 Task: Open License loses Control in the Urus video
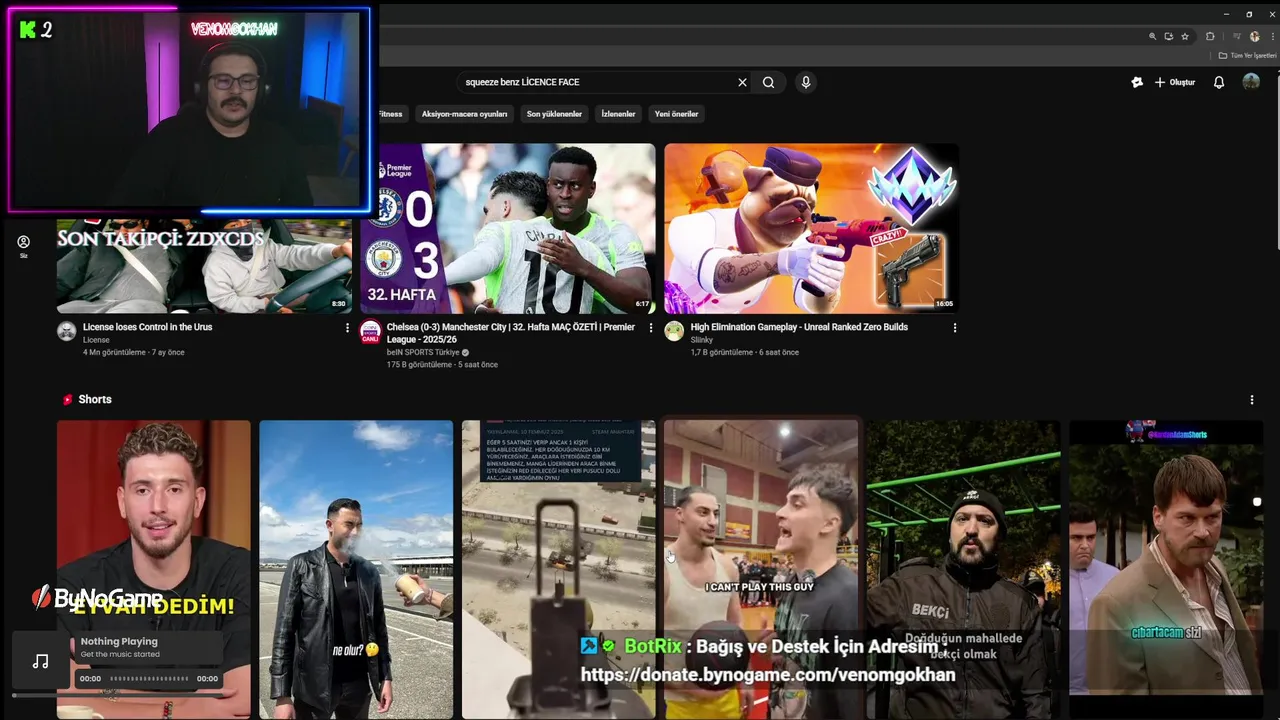point(204,265)
